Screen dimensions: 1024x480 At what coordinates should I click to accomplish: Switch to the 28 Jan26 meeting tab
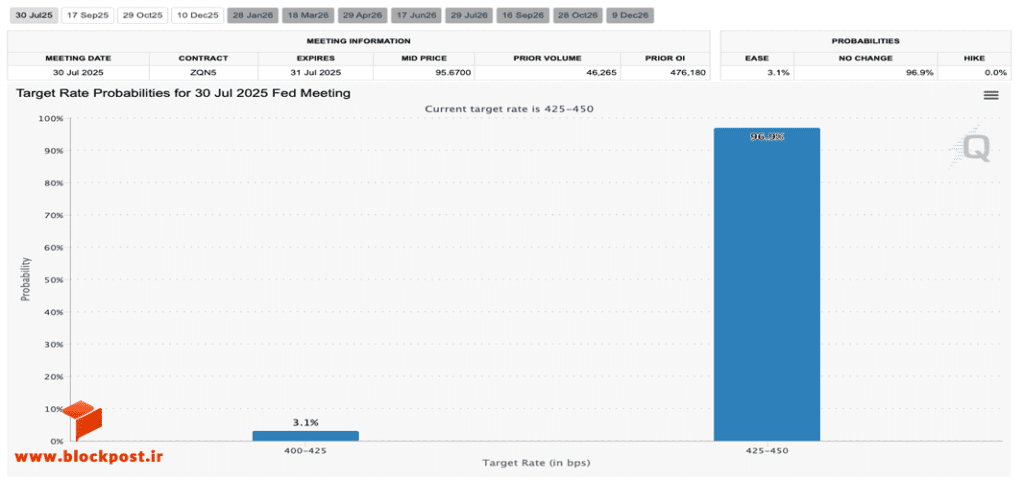click(253, 15)
